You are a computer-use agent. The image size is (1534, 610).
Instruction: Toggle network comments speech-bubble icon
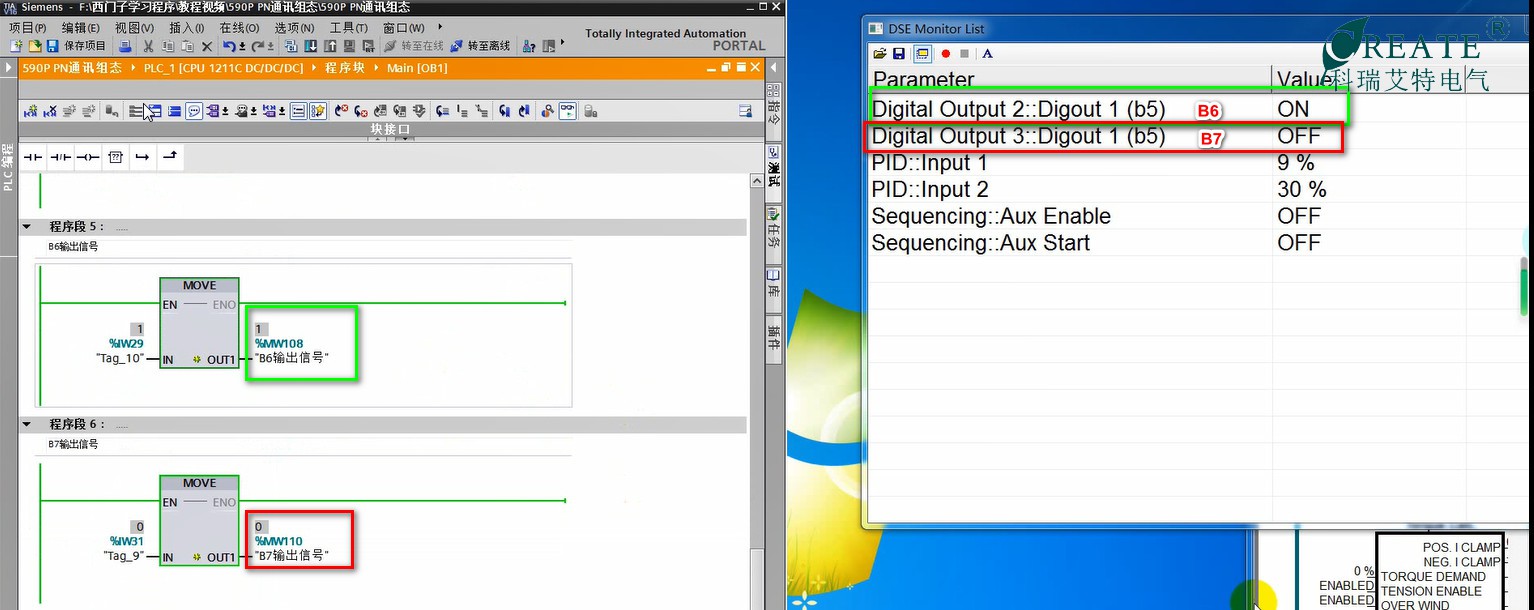click(194, 110)
